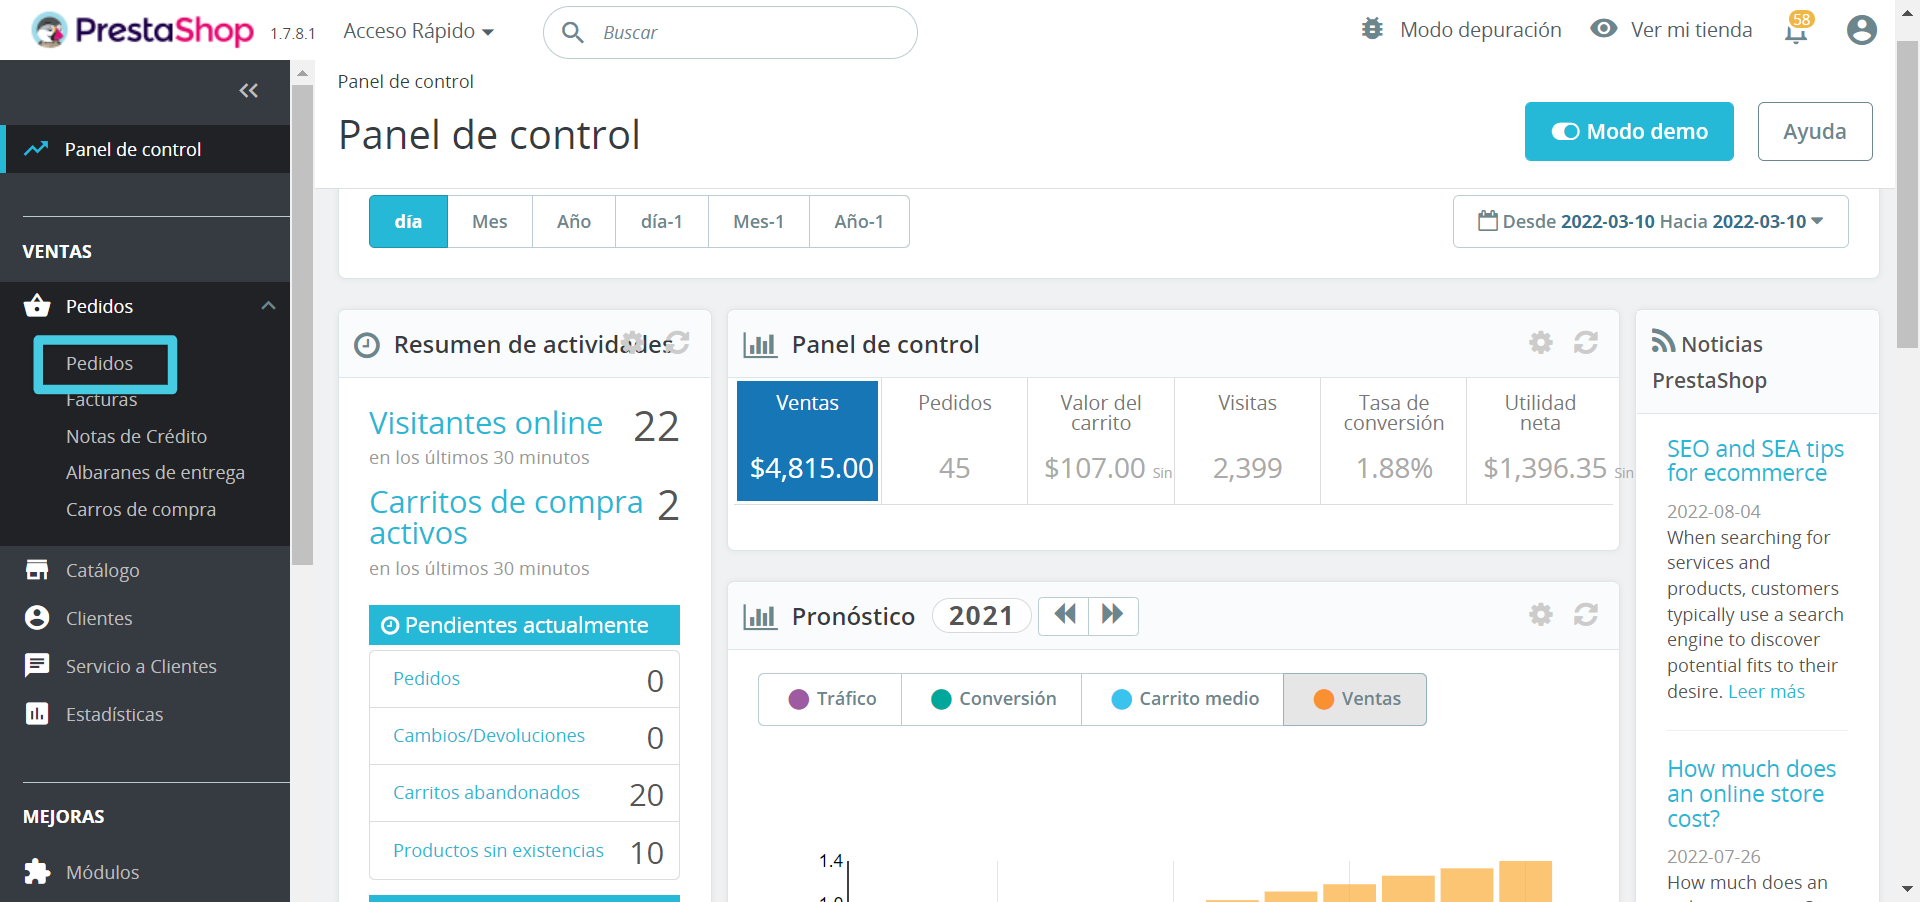This screenshot has width=1920, height=902.
Task: Open Carros de compra in sidebar
Action: point(141,509)
